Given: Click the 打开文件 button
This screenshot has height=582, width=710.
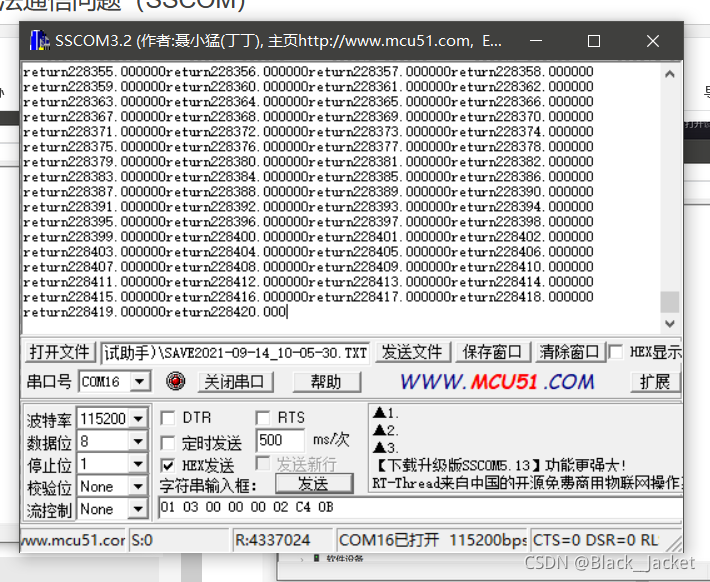Looking at the screenshot, I should [x=60, y=352].
